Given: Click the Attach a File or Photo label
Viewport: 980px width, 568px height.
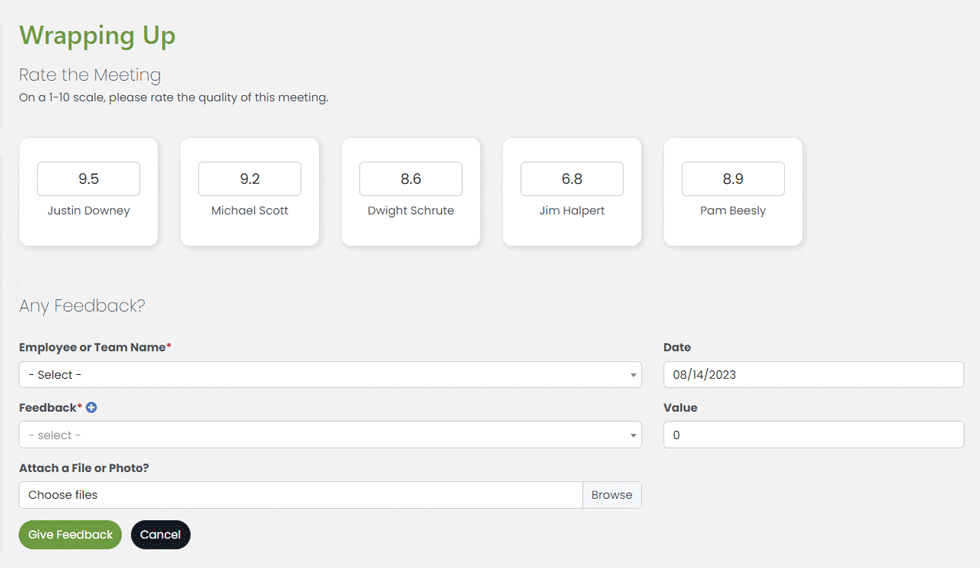Looking at the screenshot, I should click(84, 468).
